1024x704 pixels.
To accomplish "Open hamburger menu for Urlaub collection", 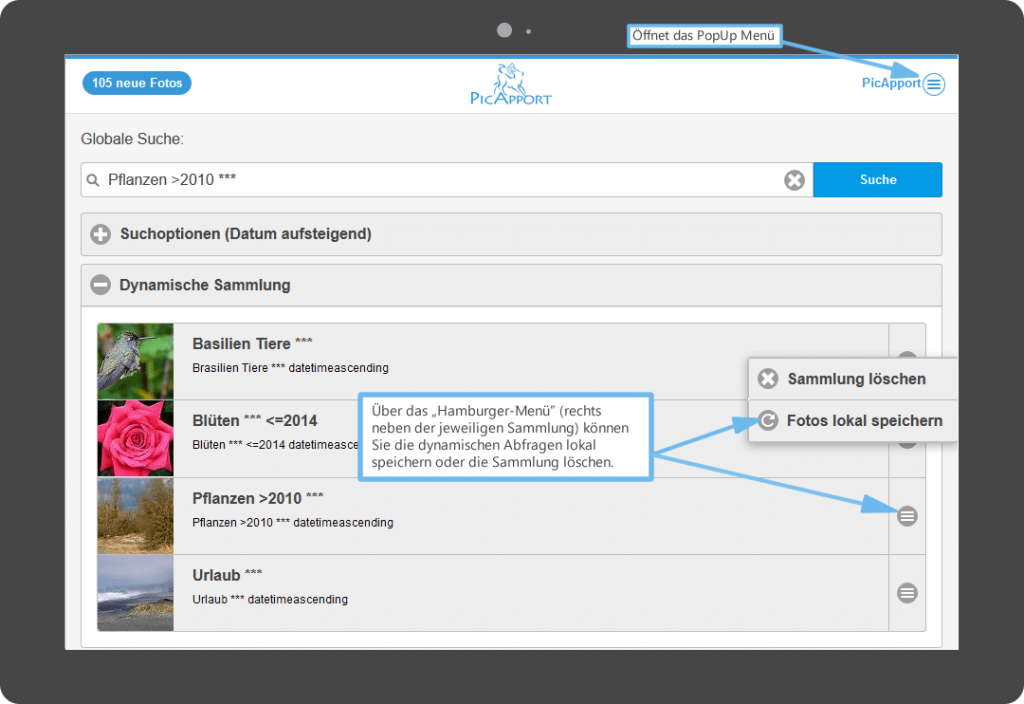I will 907,593.
